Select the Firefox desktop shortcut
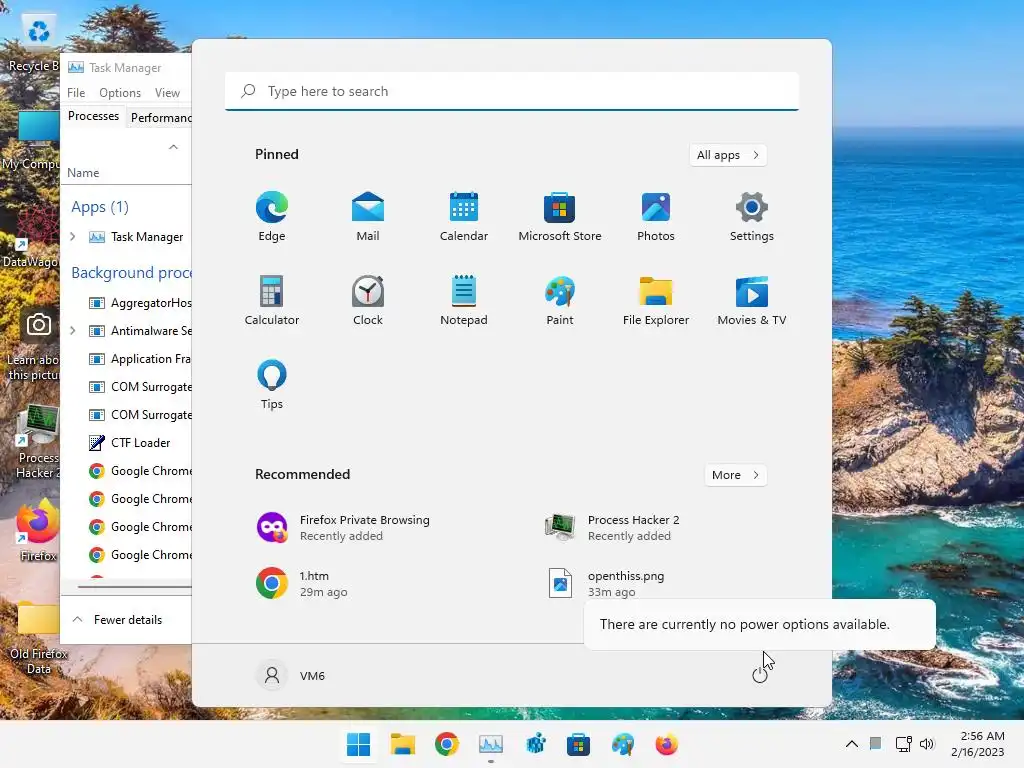The image size is (1024, 768). tap(38, 530)
